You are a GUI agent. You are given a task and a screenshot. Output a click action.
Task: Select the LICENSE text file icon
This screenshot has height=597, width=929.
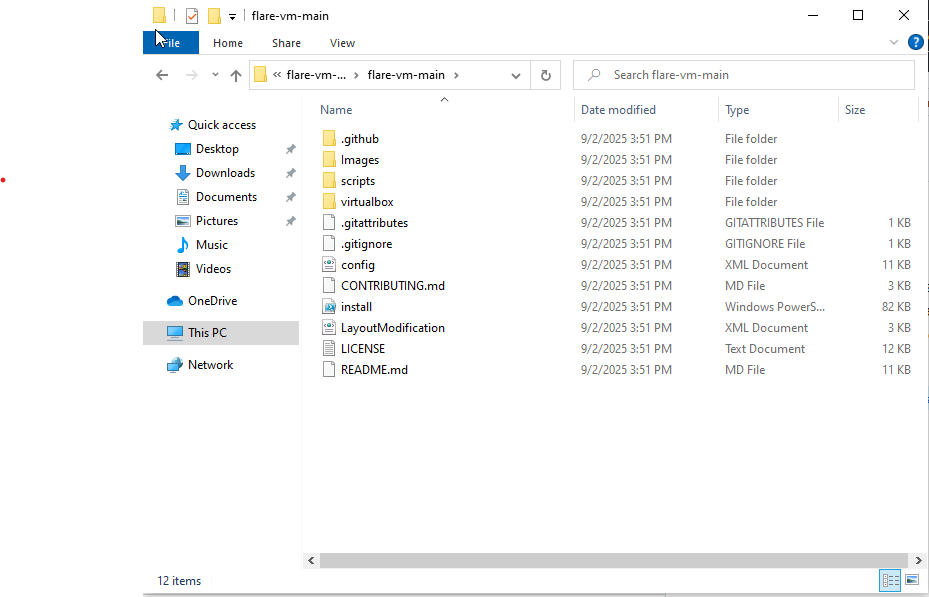click(x=329, y=349)
